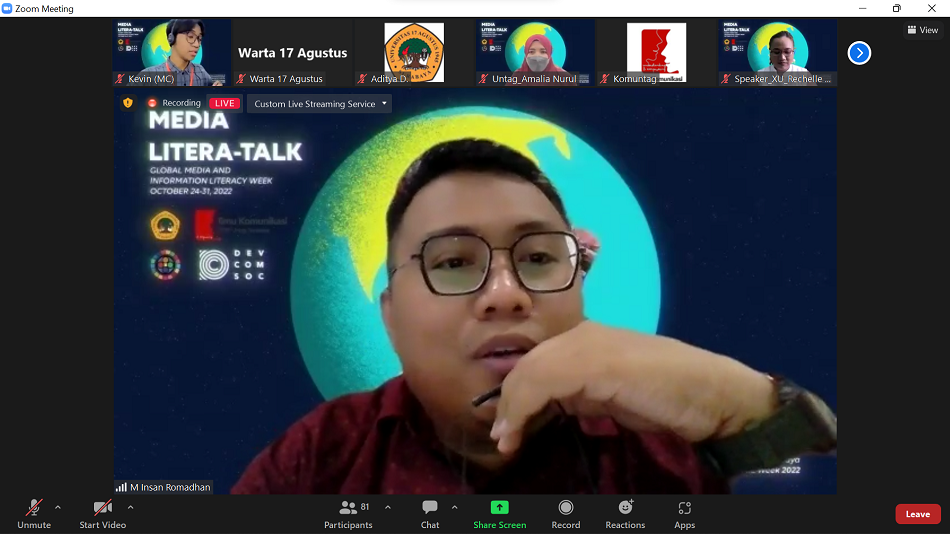The image size is (950, 534).
Task: Open the Reactions menu
Action: click(x=625, y=514)
